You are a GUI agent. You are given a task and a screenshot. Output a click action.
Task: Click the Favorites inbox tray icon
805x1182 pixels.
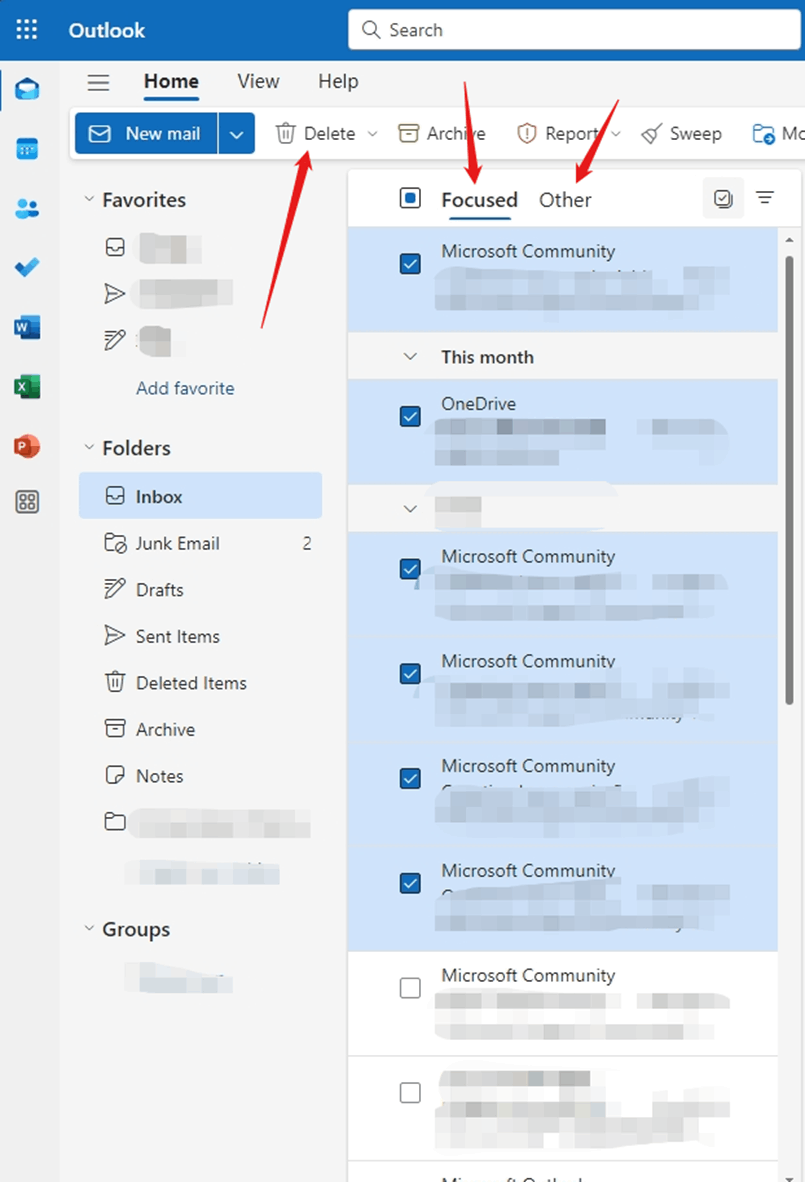pyautogui.click(x=115, y=247)
